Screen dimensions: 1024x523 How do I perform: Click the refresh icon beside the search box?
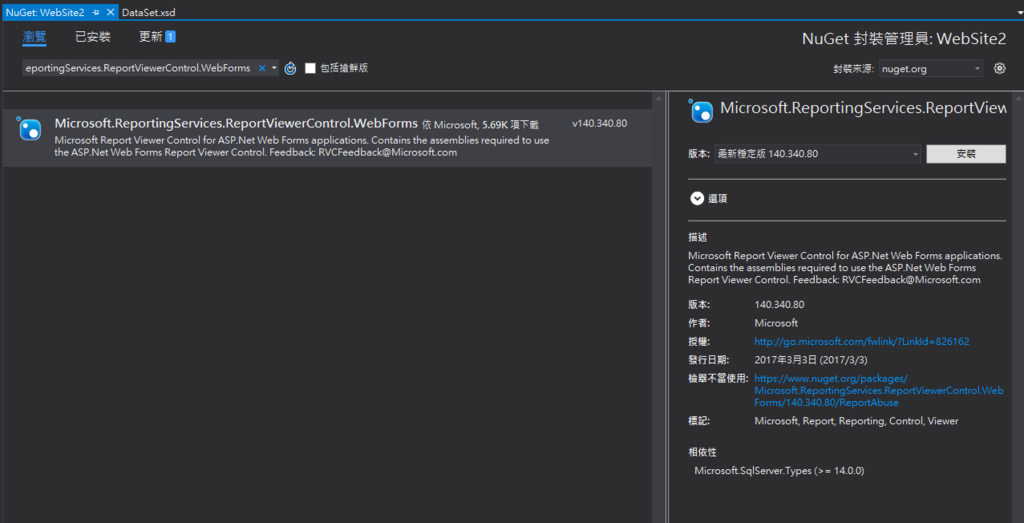click(290, 68)
